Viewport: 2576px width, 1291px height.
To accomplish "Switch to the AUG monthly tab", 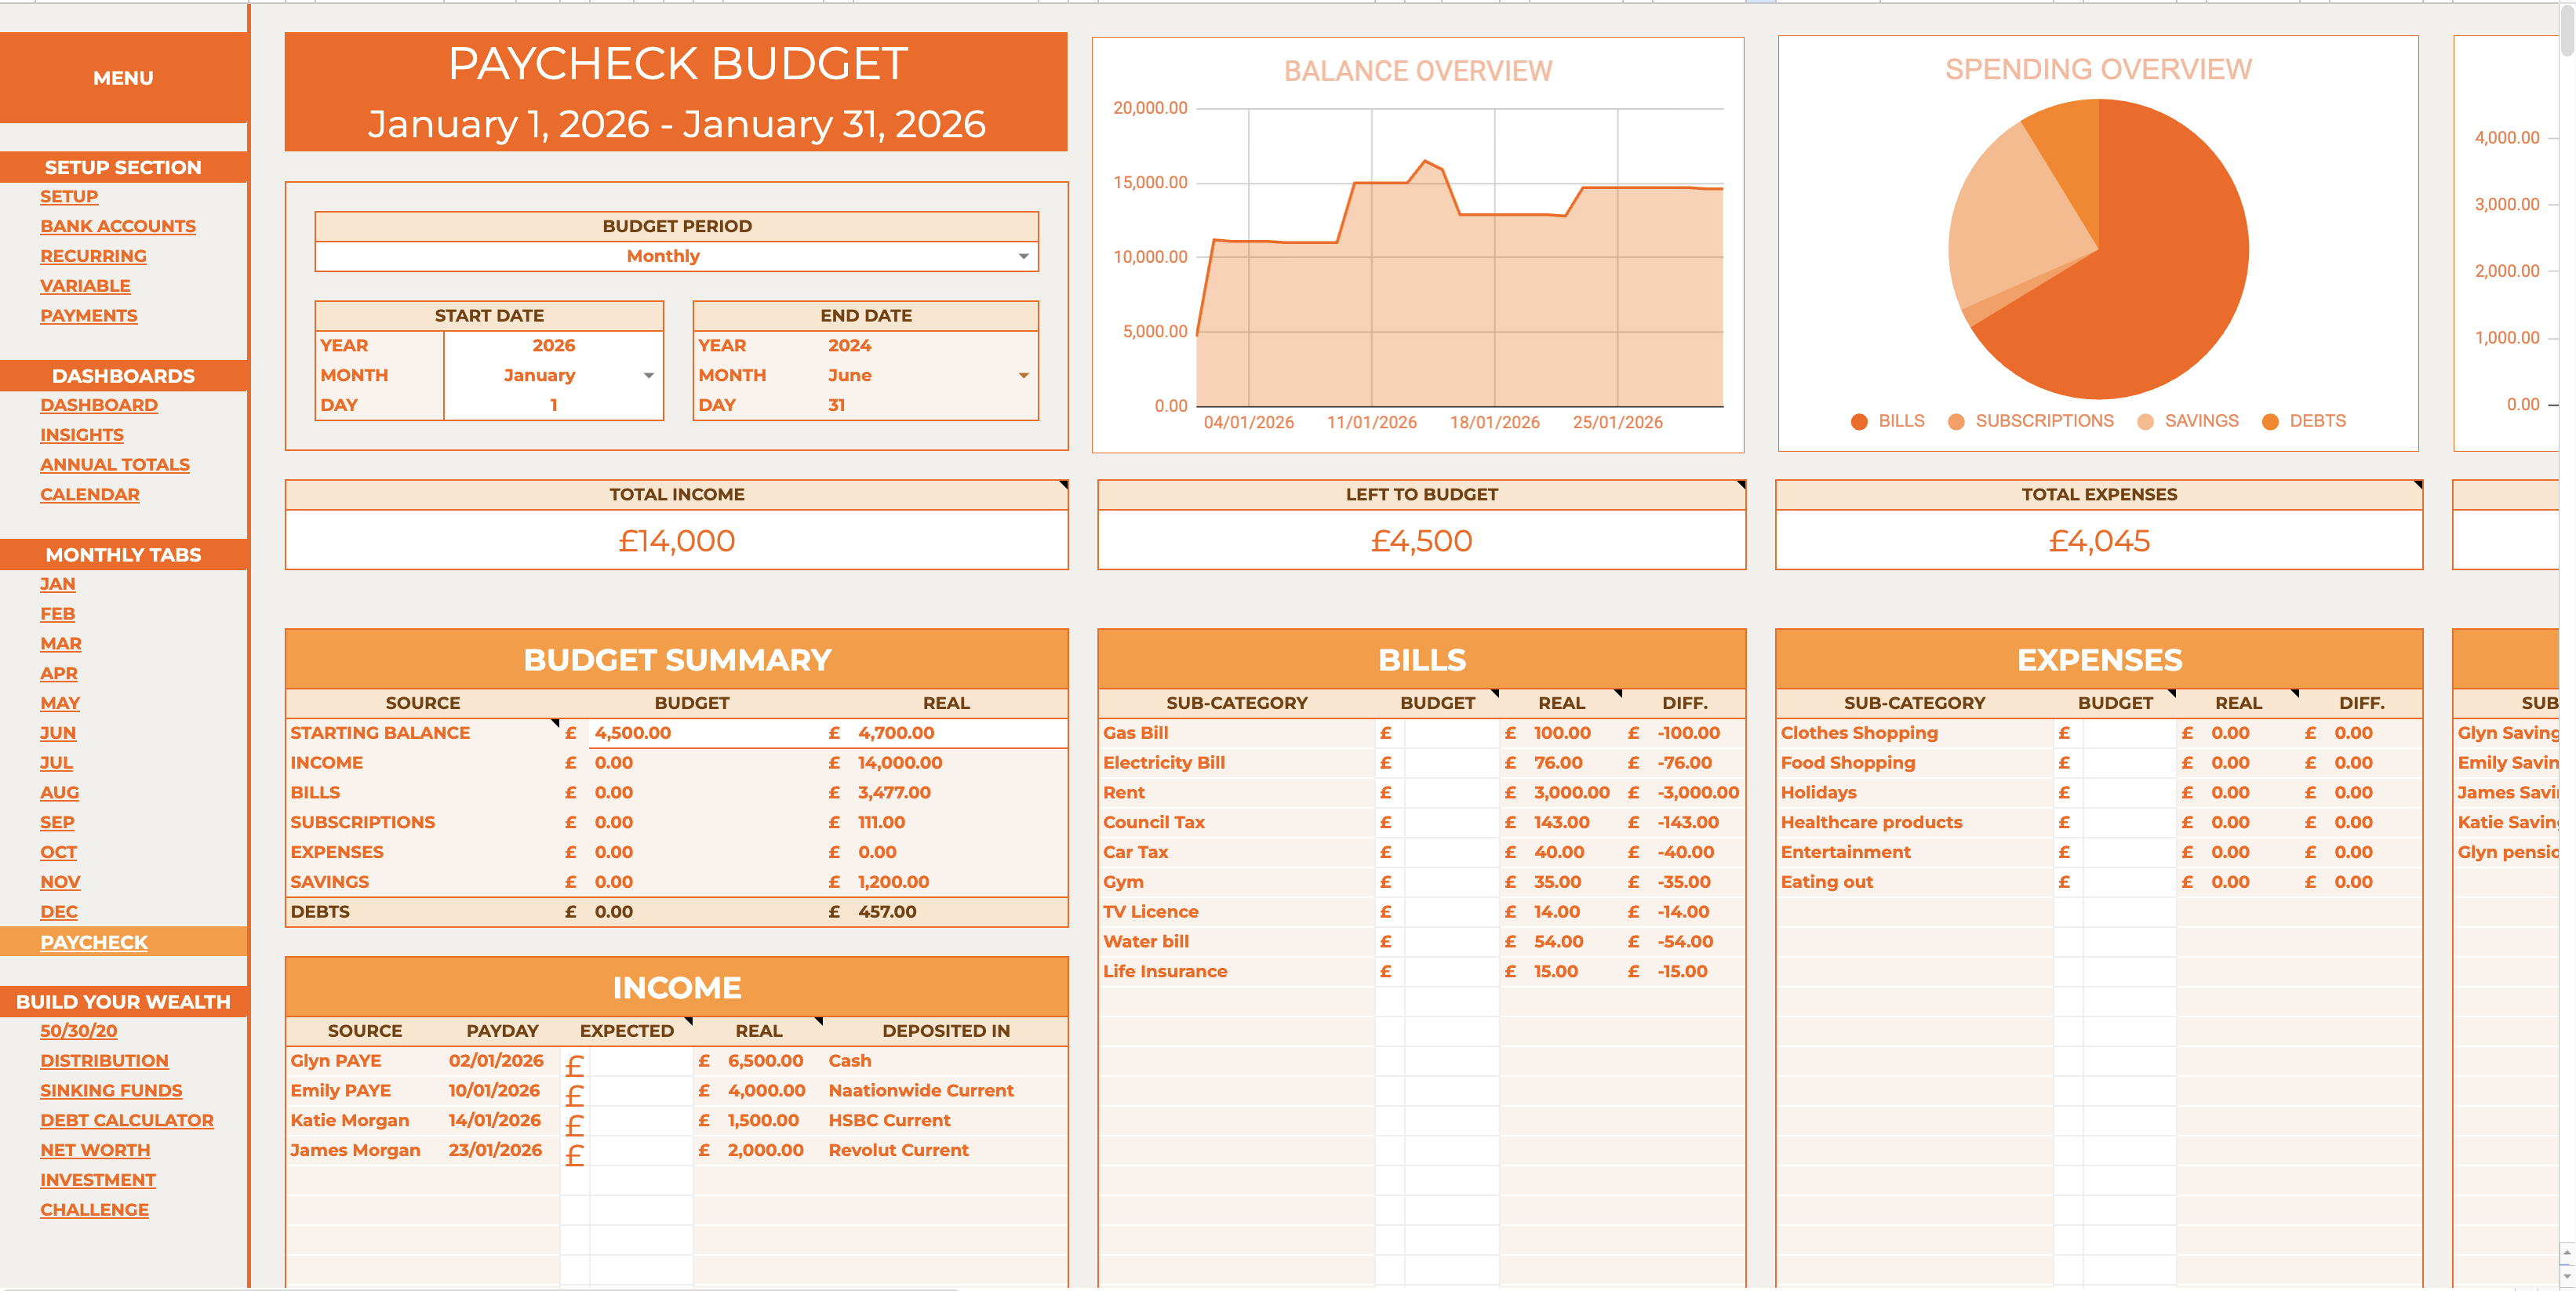I will tap(60, 793).
